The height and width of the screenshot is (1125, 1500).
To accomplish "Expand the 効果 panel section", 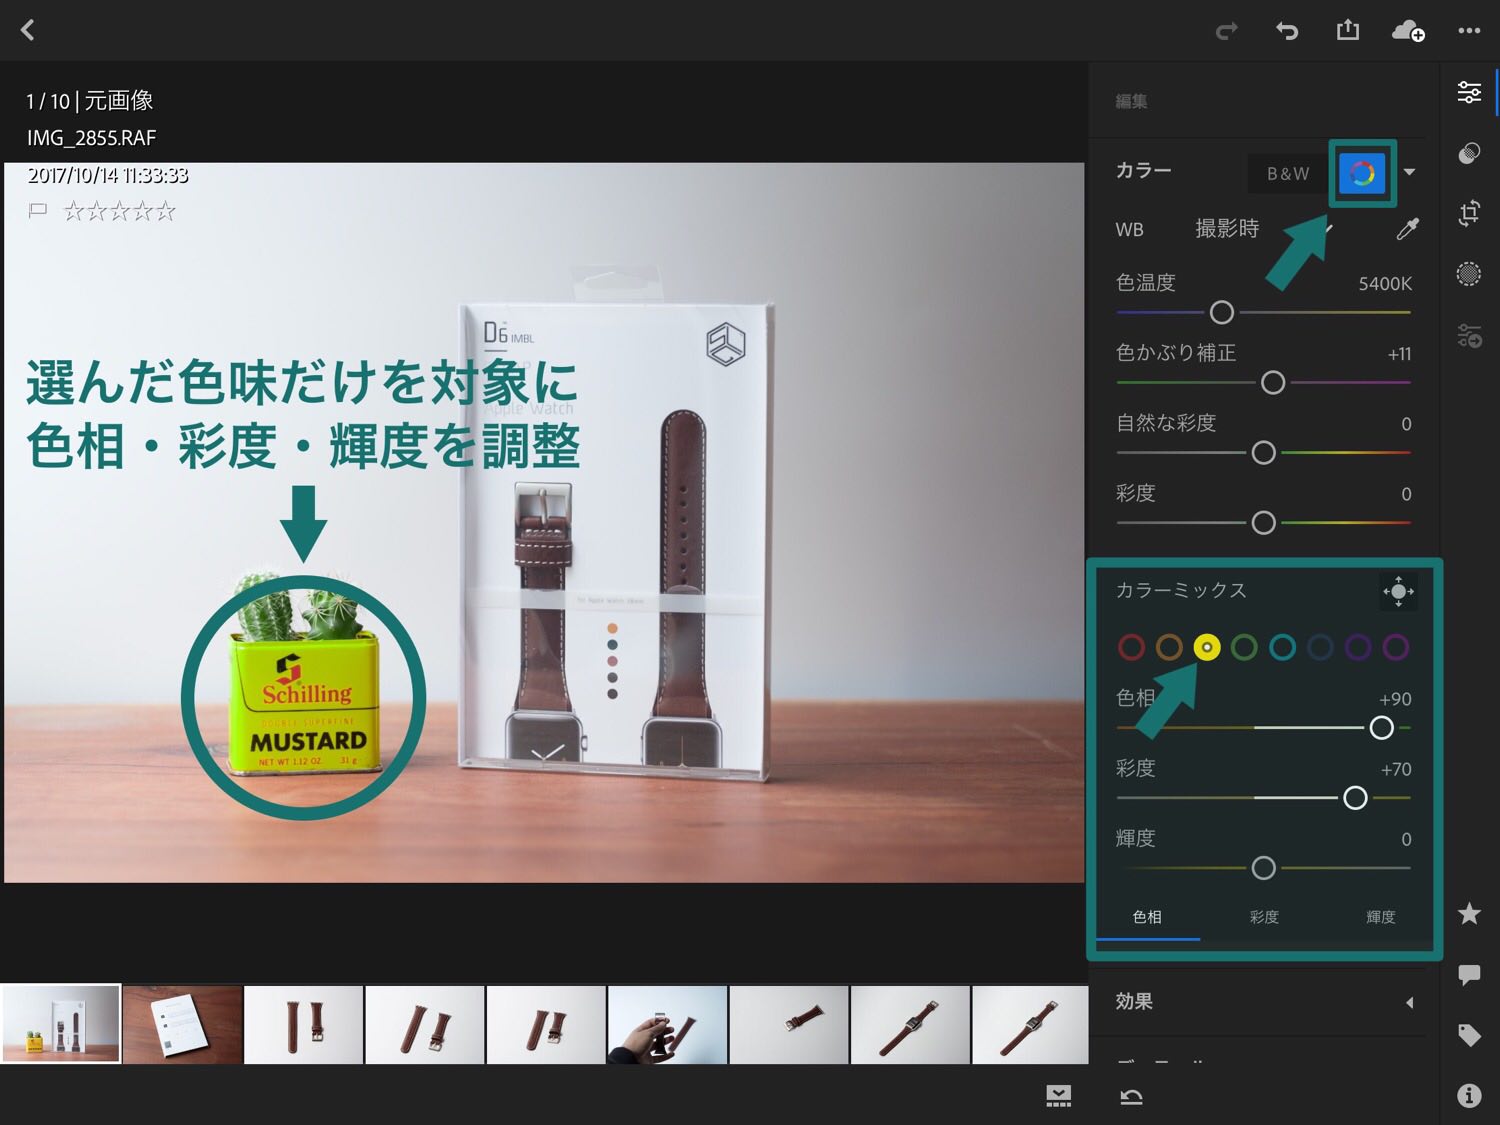I will tap(1409, 1002).
